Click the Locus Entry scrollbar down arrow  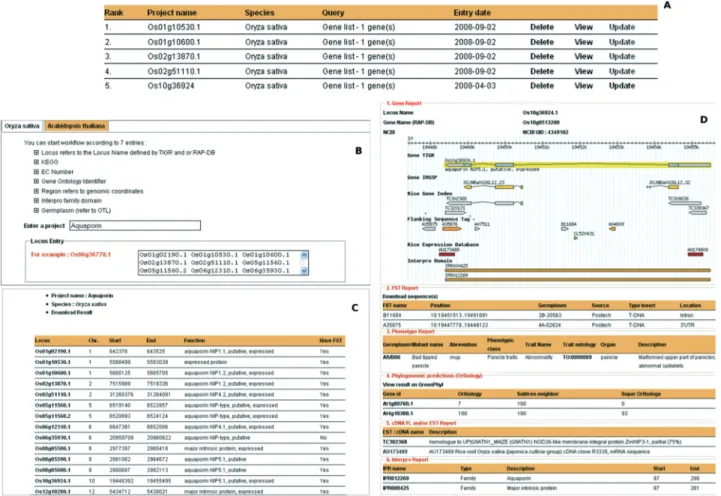[304, 271]
